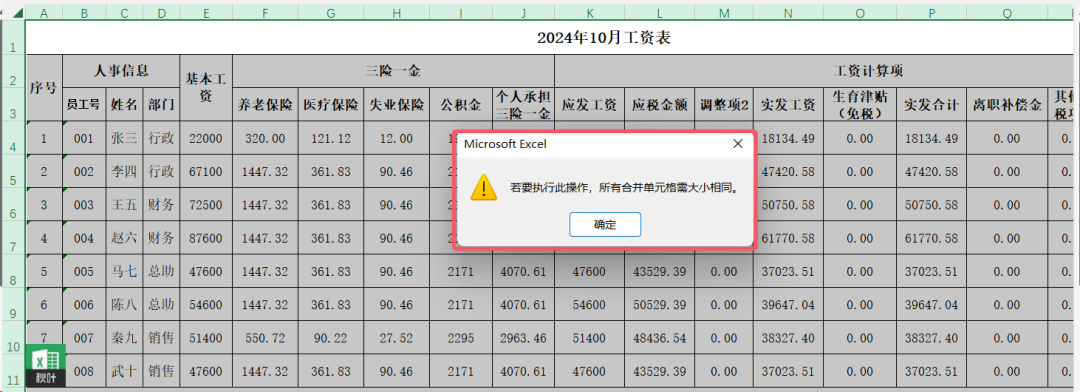Select the 应税金额 header cell
The width and height of the screenshot is (1080, 392).
[660, 105]
